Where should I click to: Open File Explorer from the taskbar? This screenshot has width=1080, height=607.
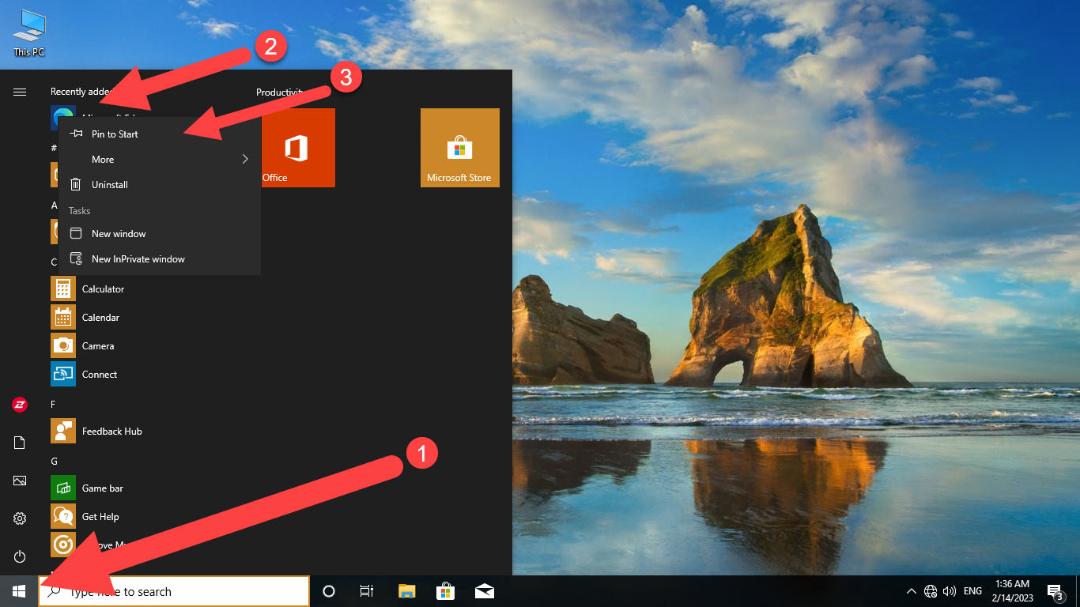click(406, 591)
